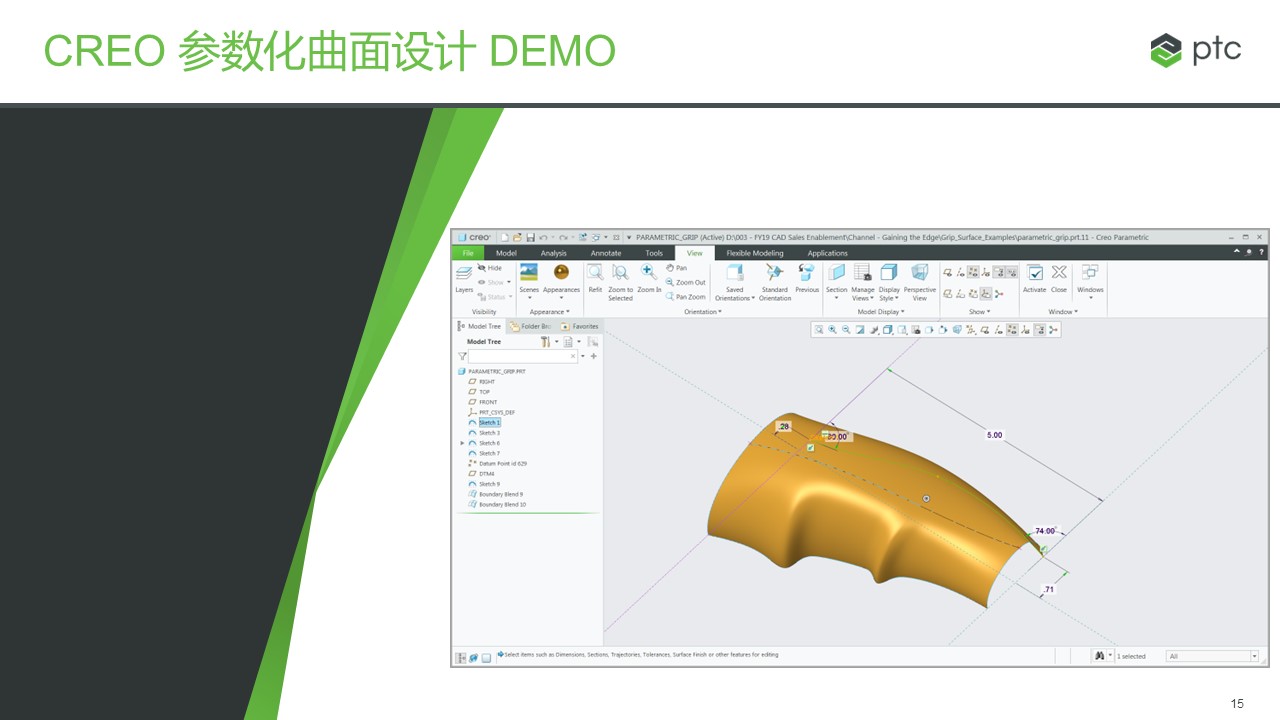Click the Model Tree settings hammer icon
Image resolution: width=1280 pixels, height=720 pixels.
coord(545,341)
